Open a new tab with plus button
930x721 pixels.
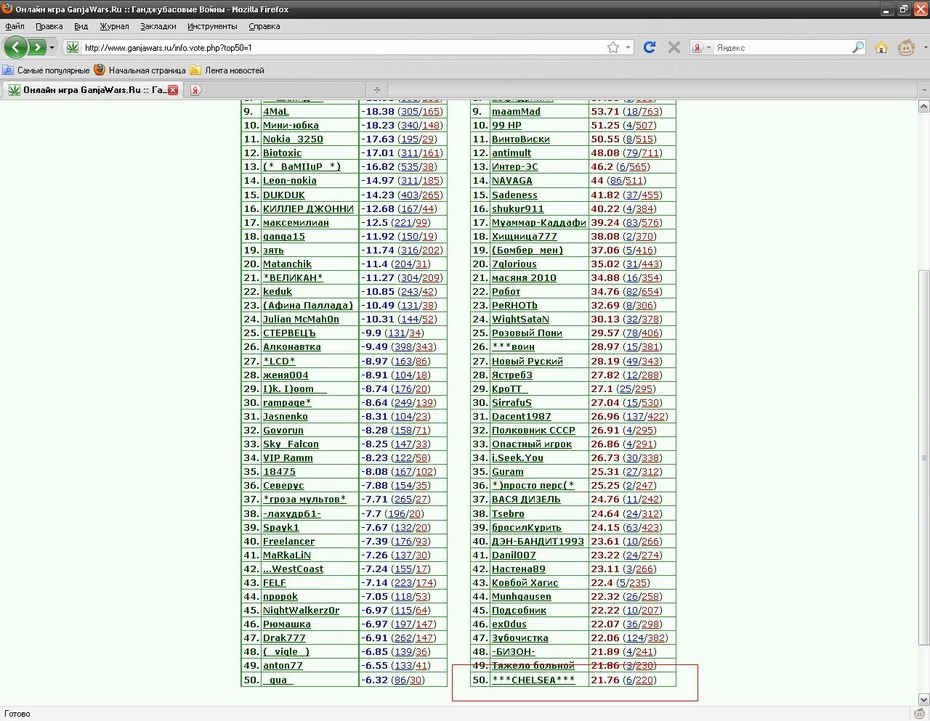click(x=377, y=90)
